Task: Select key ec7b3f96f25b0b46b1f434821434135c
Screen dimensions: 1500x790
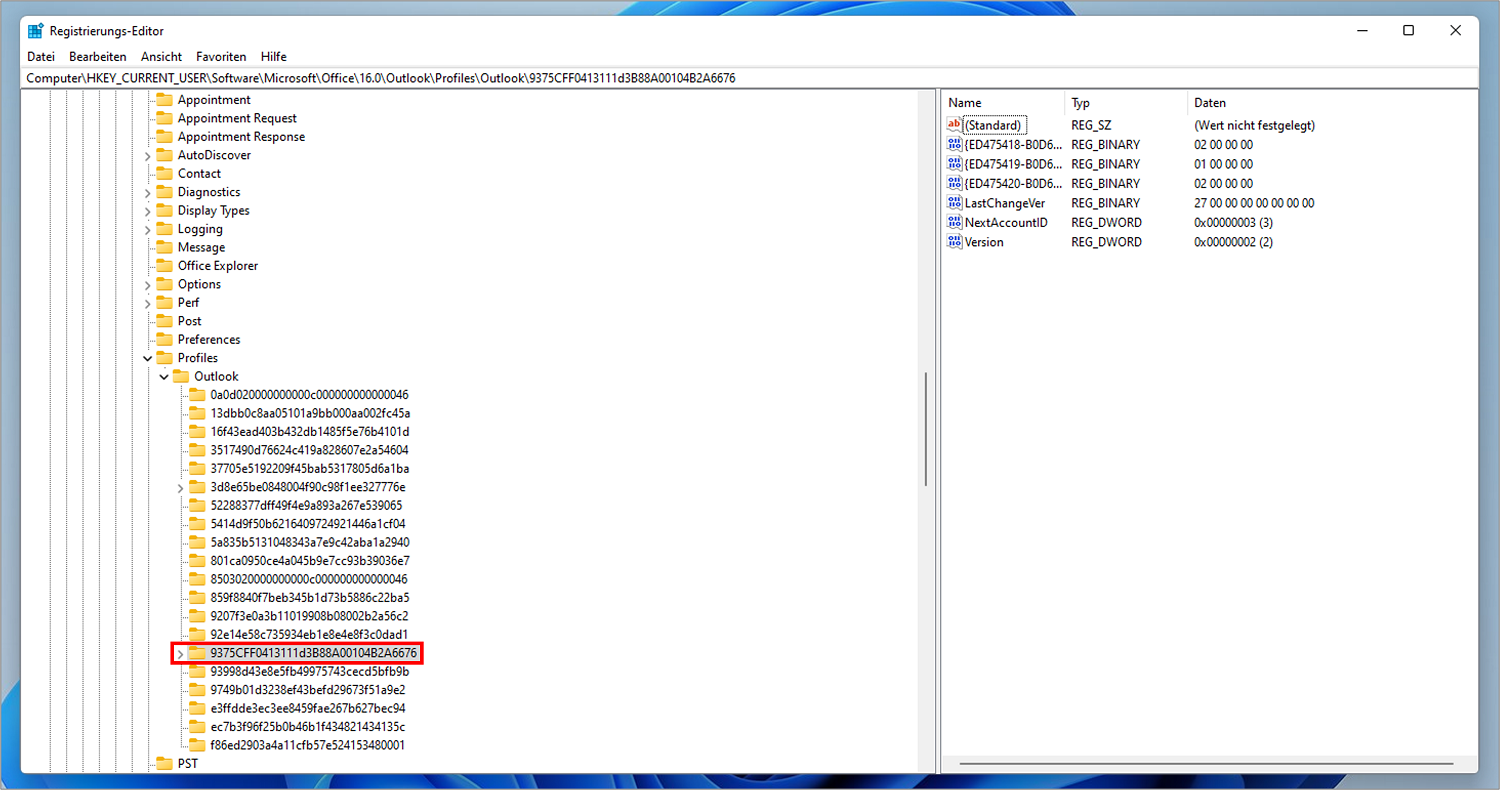Action: [308, 727]
